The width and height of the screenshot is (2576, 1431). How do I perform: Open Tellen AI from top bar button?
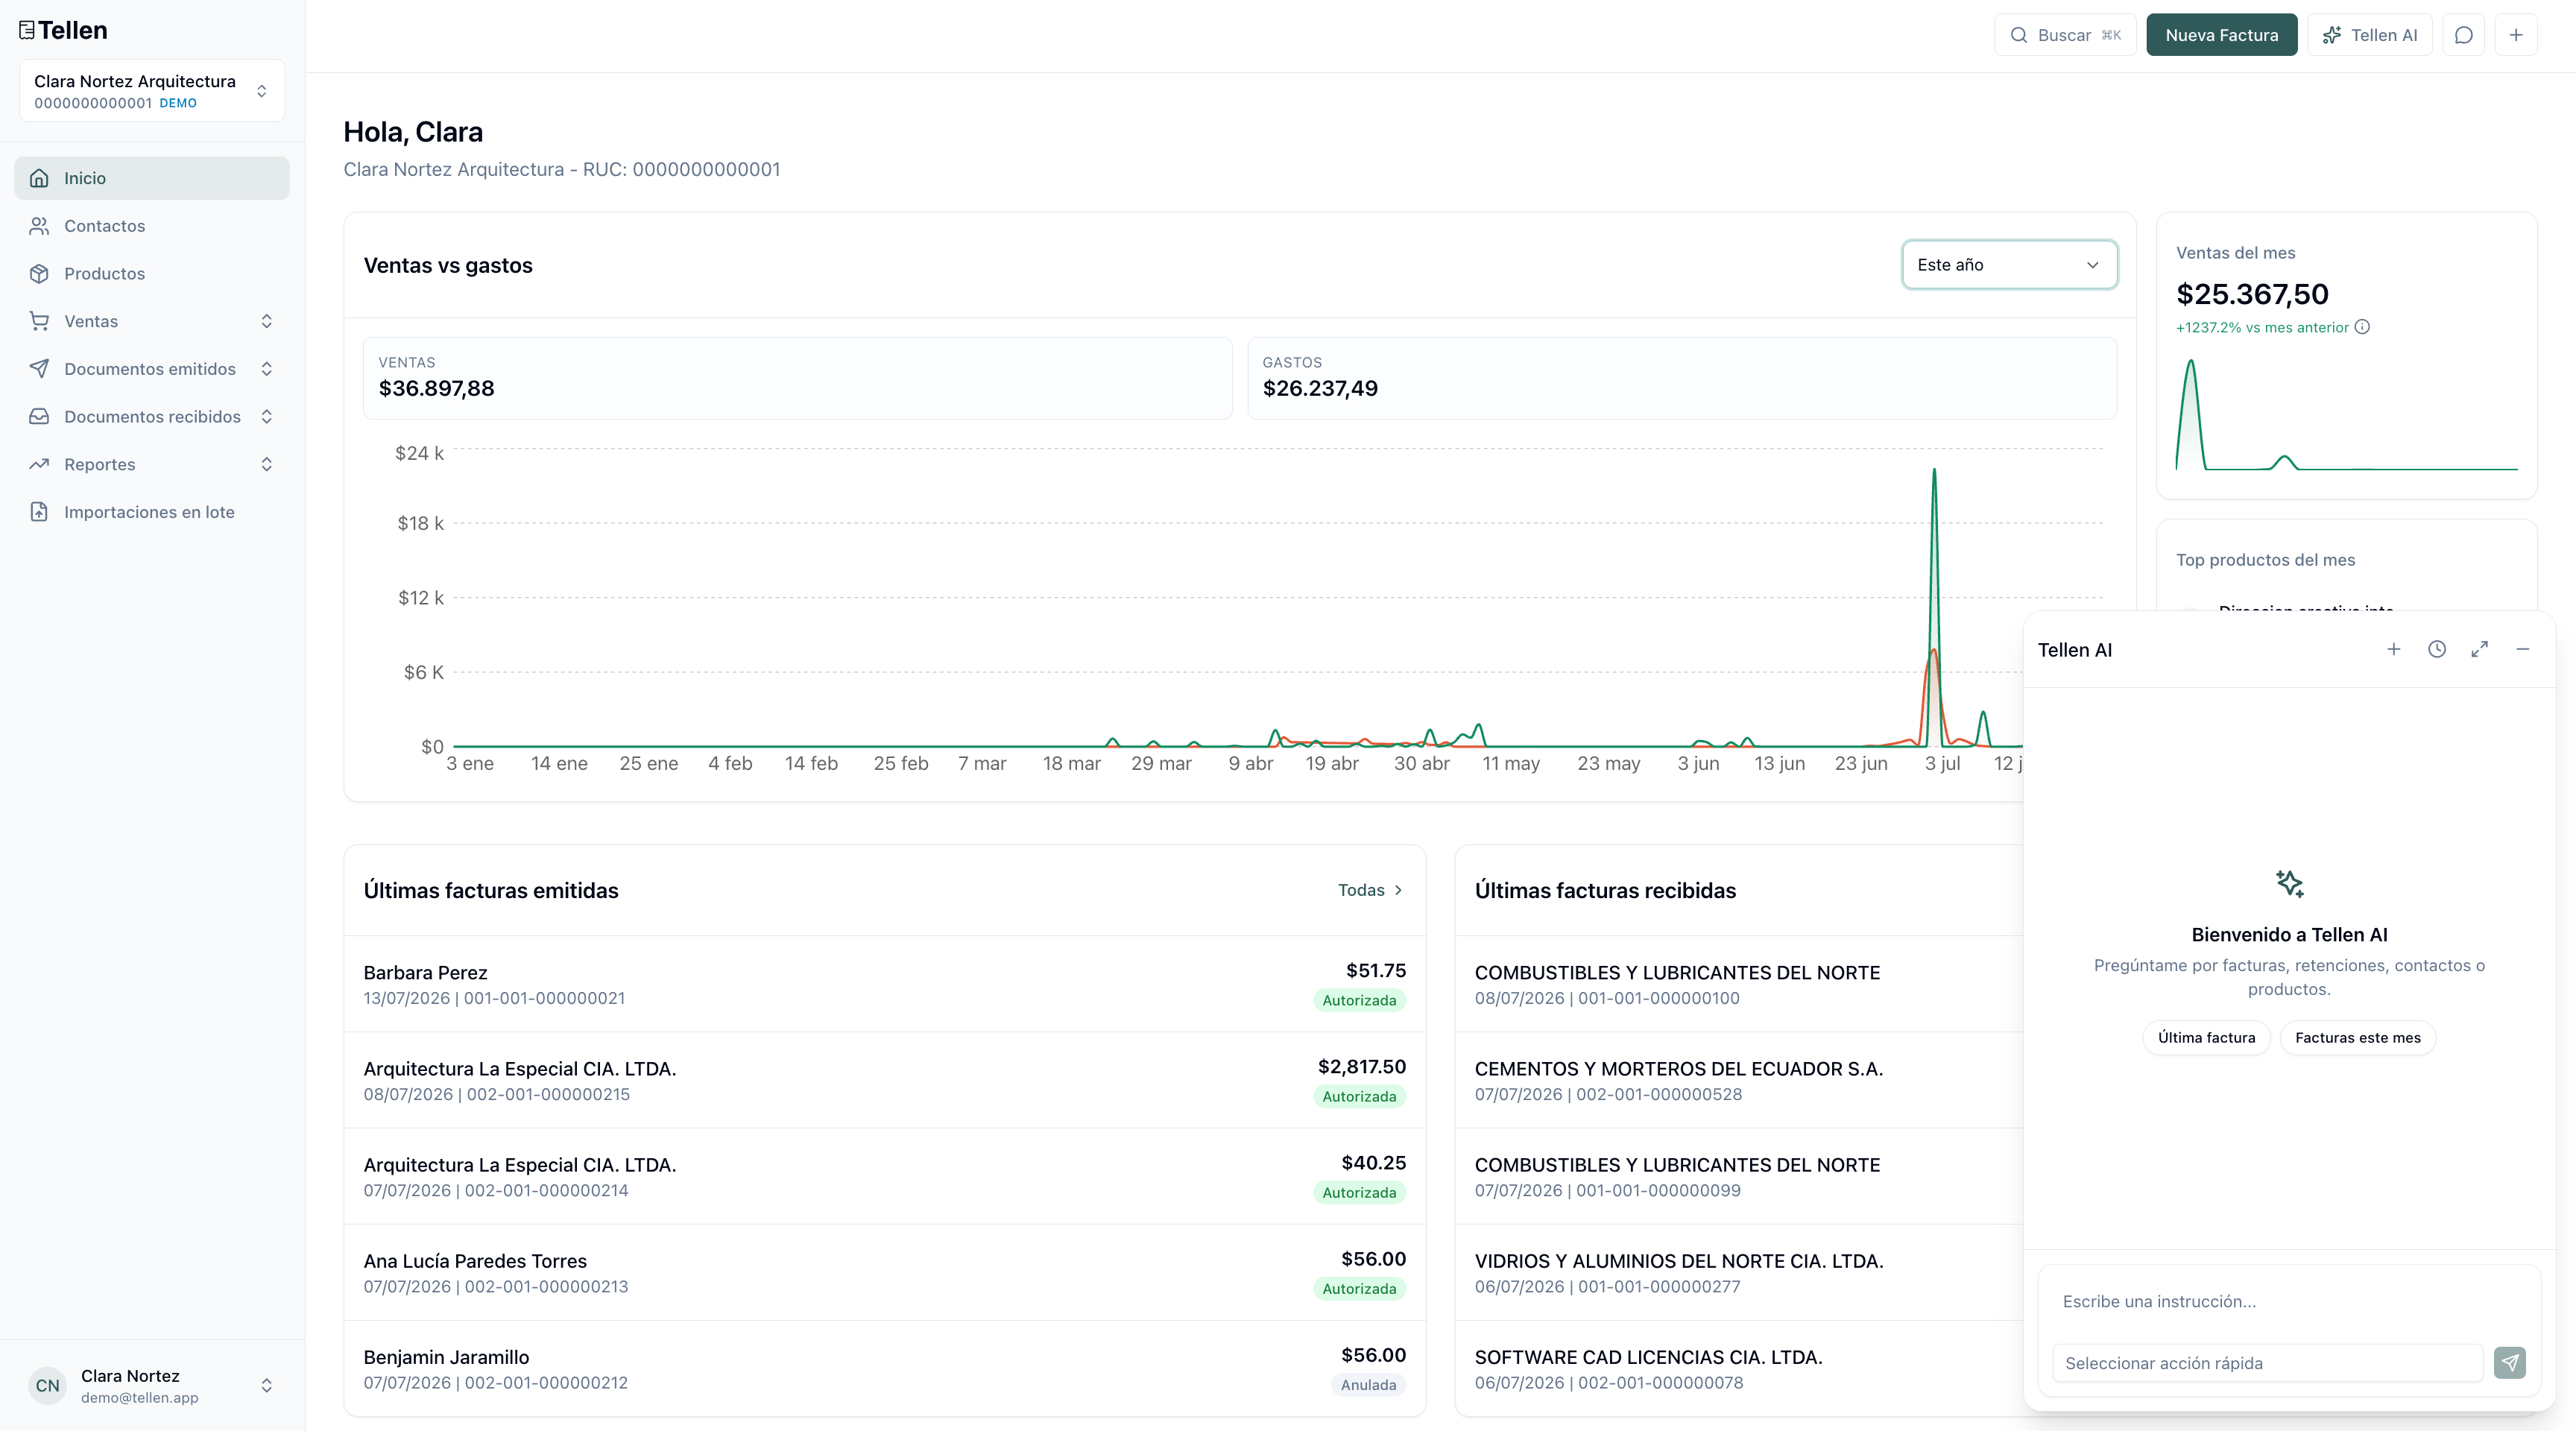(x=2370, y=35)
